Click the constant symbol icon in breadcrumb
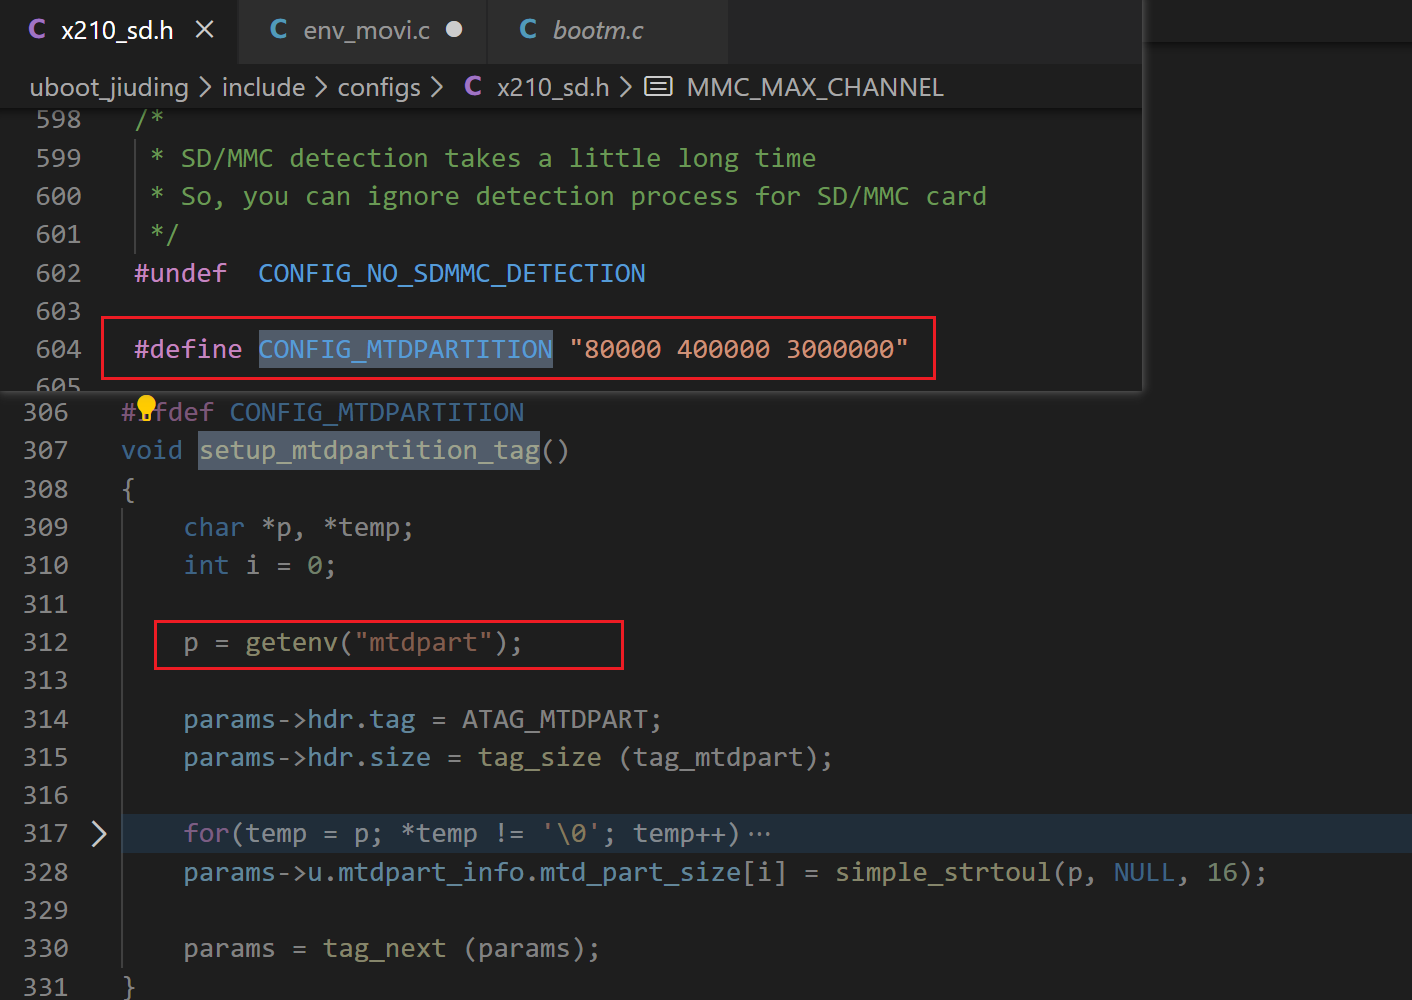 coord(658,87)
